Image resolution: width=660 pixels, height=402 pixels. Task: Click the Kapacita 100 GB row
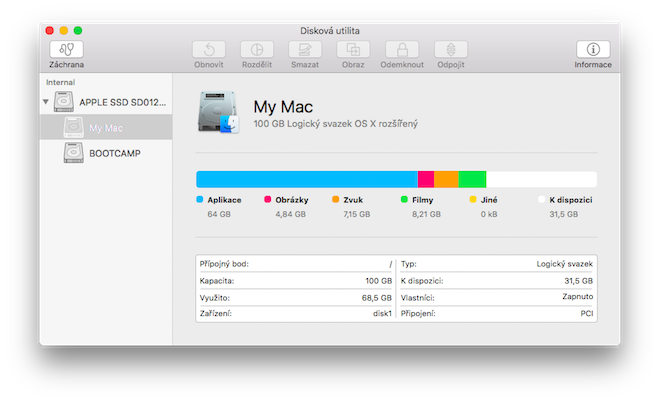[x=296, y=281]
